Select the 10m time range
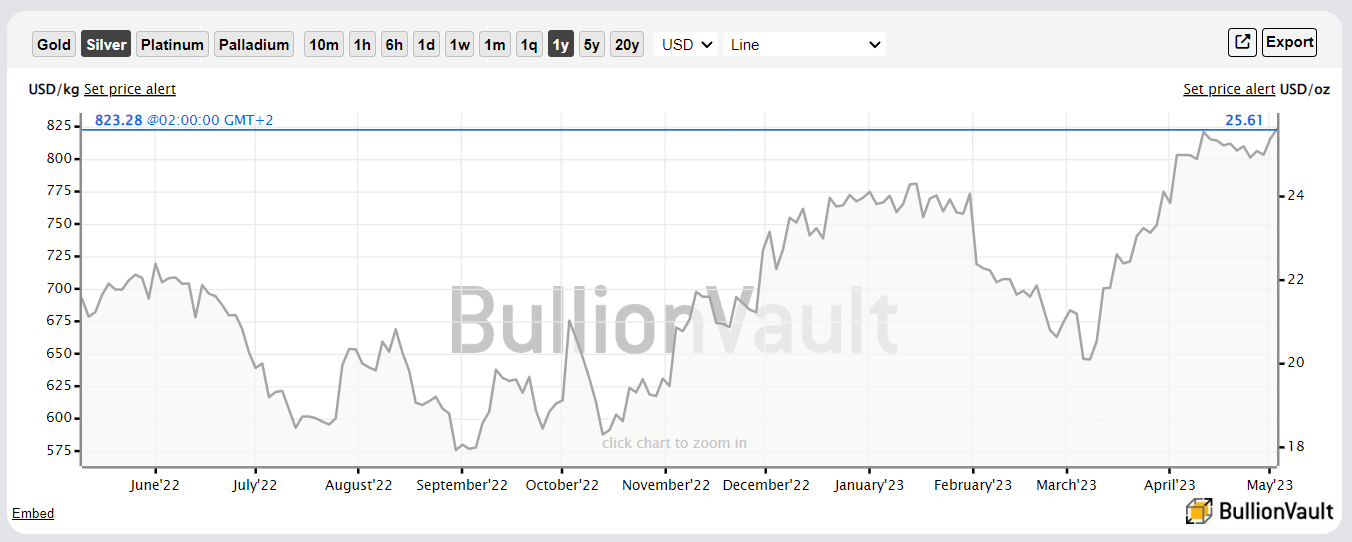Viewport: 1352px width, 542px height. (324, 44)
